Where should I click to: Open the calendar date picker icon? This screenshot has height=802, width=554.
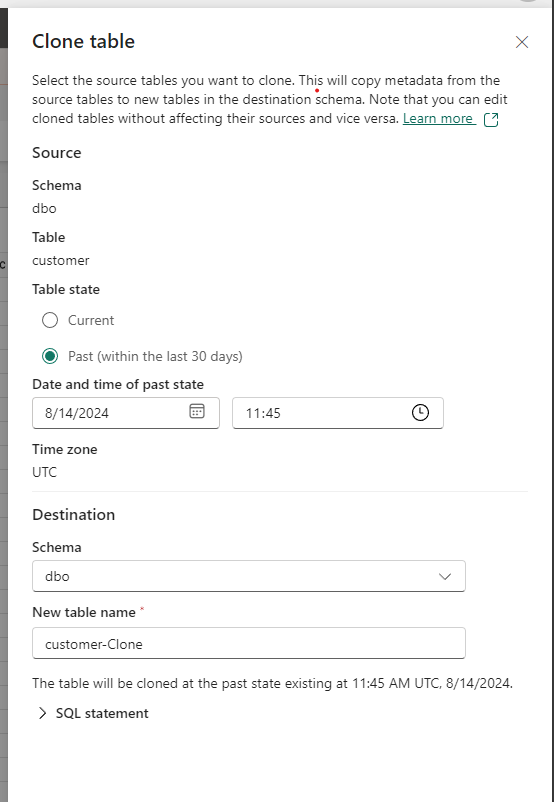click(197, 411)
